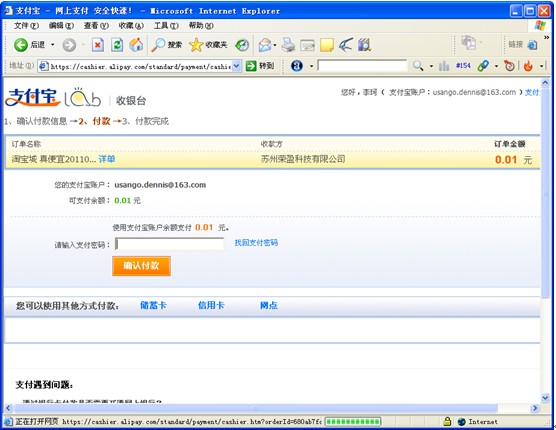This screenshot has height=430, width=556.
Task: Click the payment password input field
Action: 170,244
